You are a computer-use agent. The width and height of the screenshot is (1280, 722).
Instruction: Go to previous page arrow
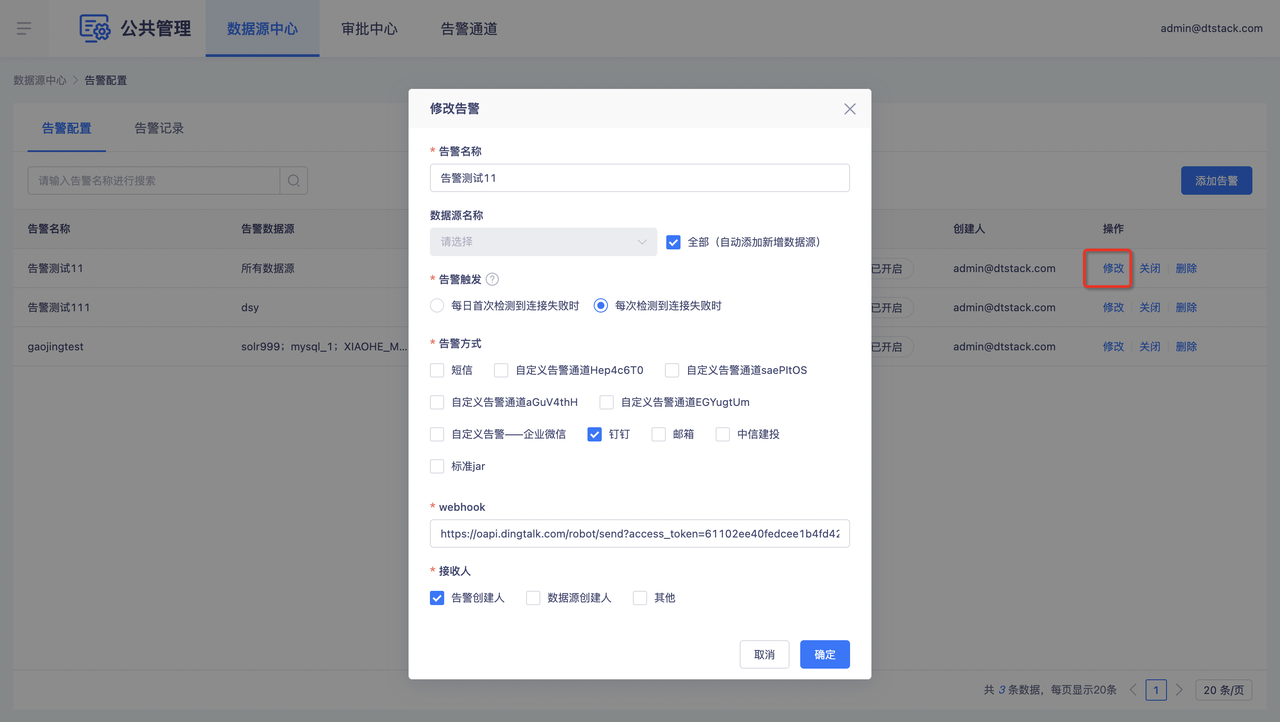tap(1133, 690)
